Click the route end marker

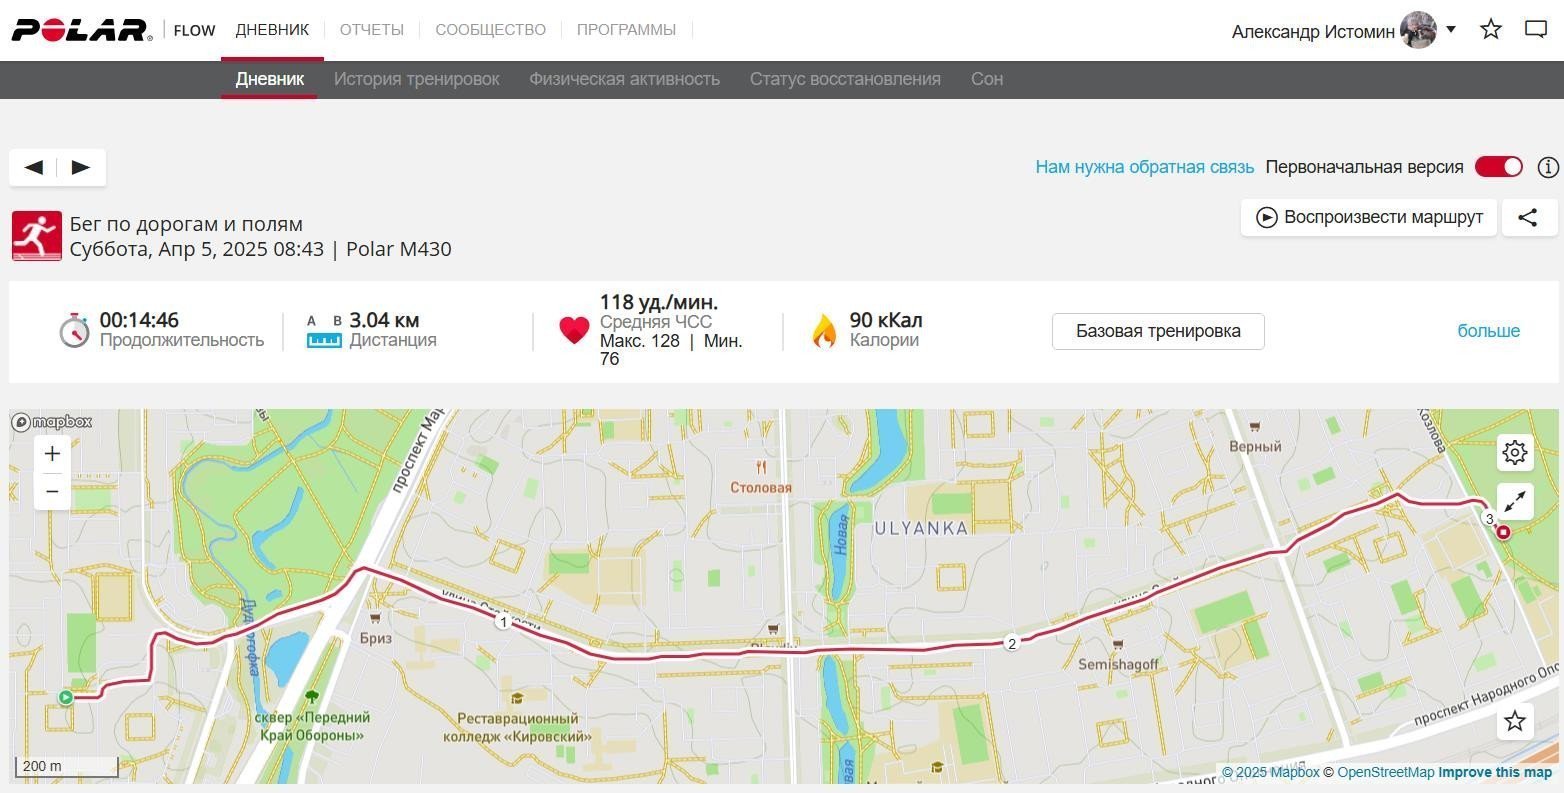1503,533
